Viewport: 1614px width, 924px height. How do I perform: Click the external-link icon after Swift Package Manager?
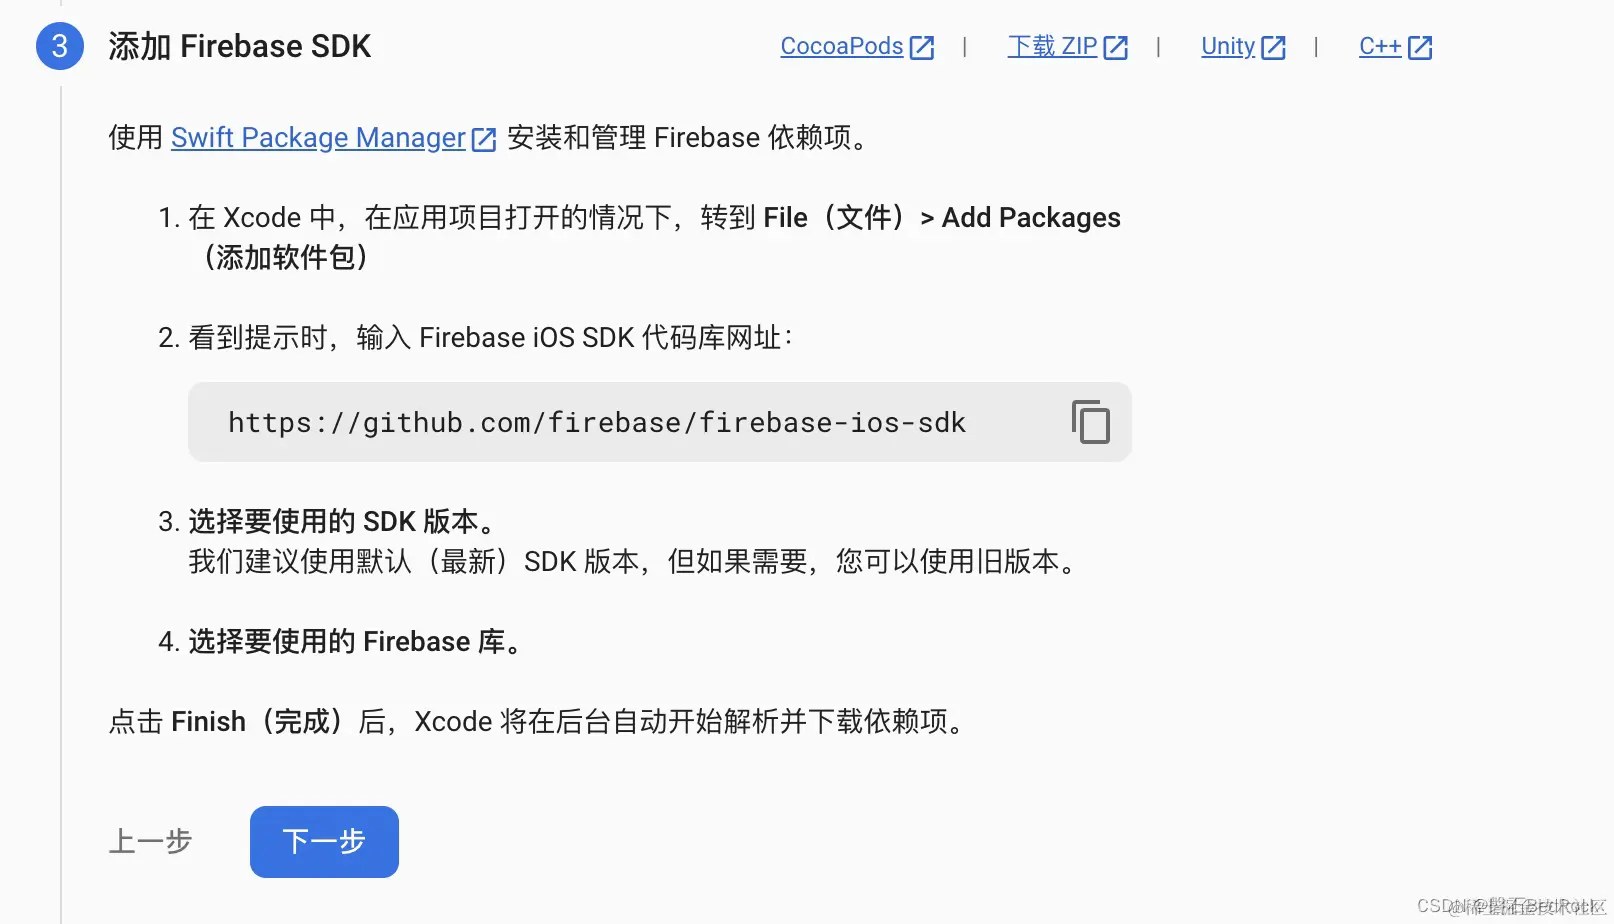coord(484,138)
